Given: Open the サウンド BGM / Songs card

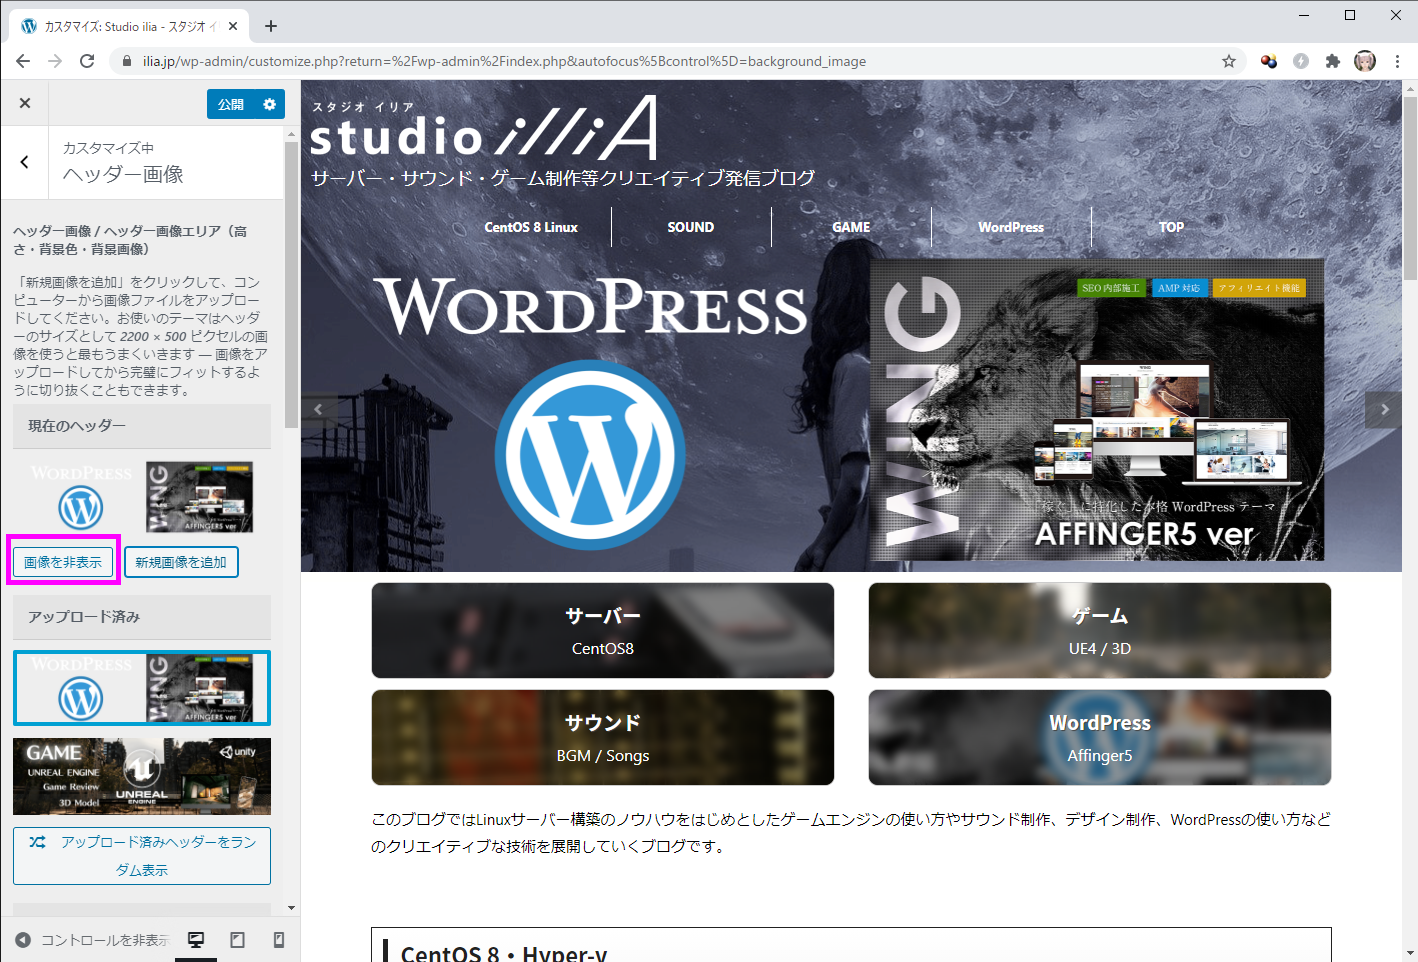Looking at the screenshot, I should (603, 738).
